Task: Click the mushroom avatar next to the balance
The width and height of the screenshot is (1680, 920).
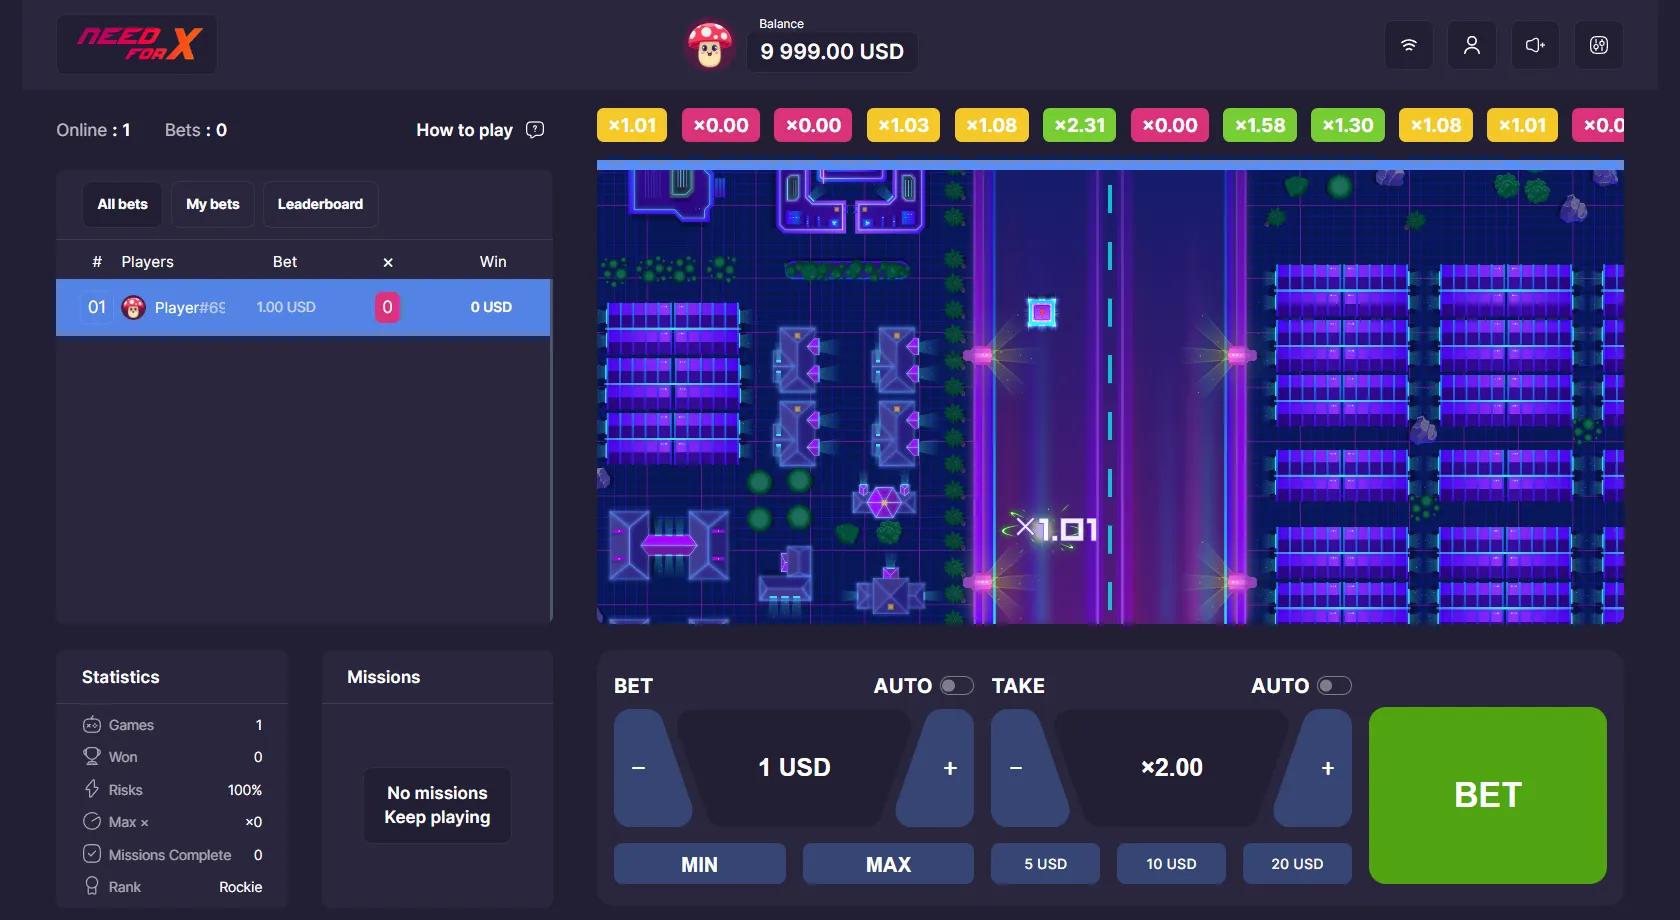Action: [x=709, y=46]
